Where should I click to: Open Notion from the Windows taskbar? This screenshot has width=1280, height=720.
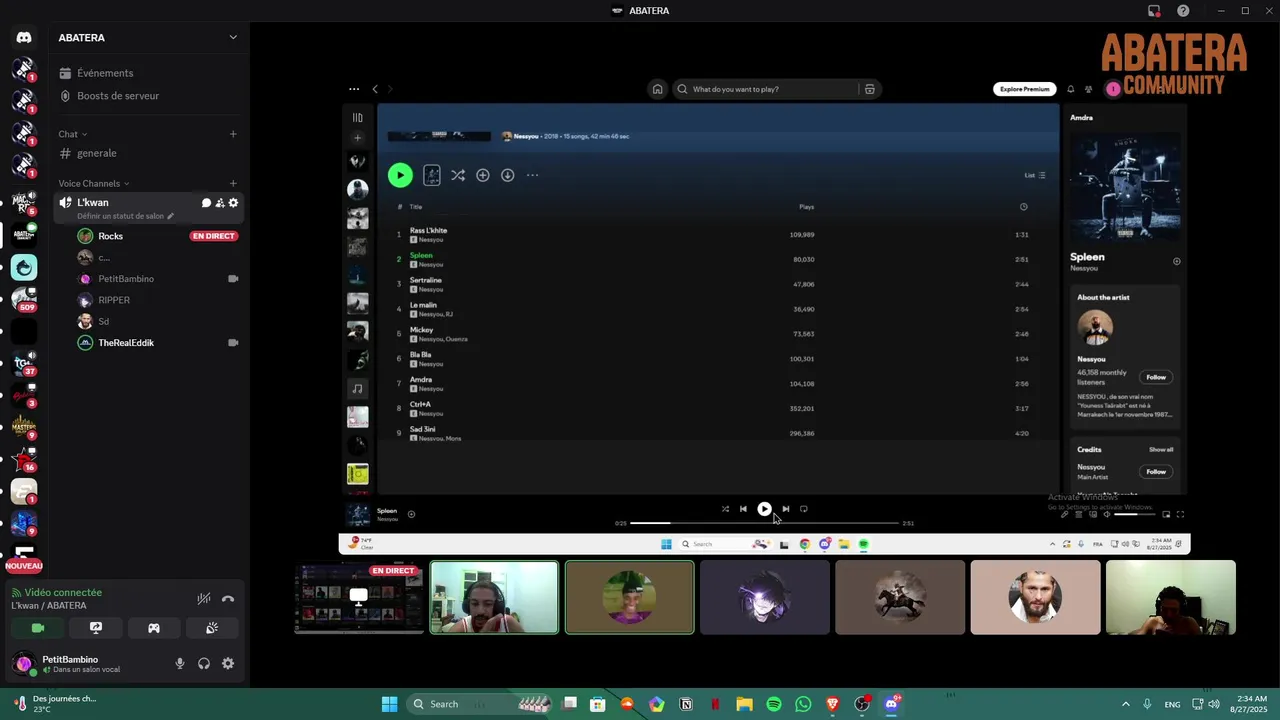(686, 704)
